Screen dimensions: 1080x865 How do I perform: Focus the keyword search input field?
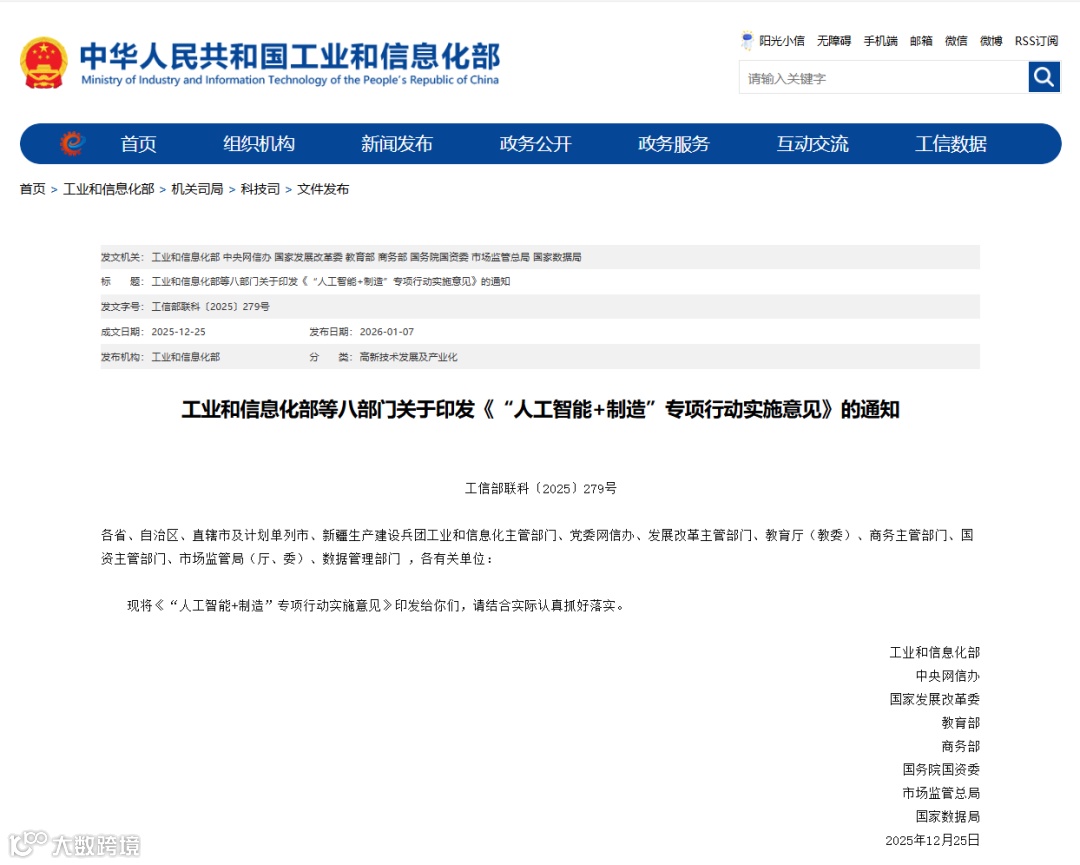click(884, 77)
